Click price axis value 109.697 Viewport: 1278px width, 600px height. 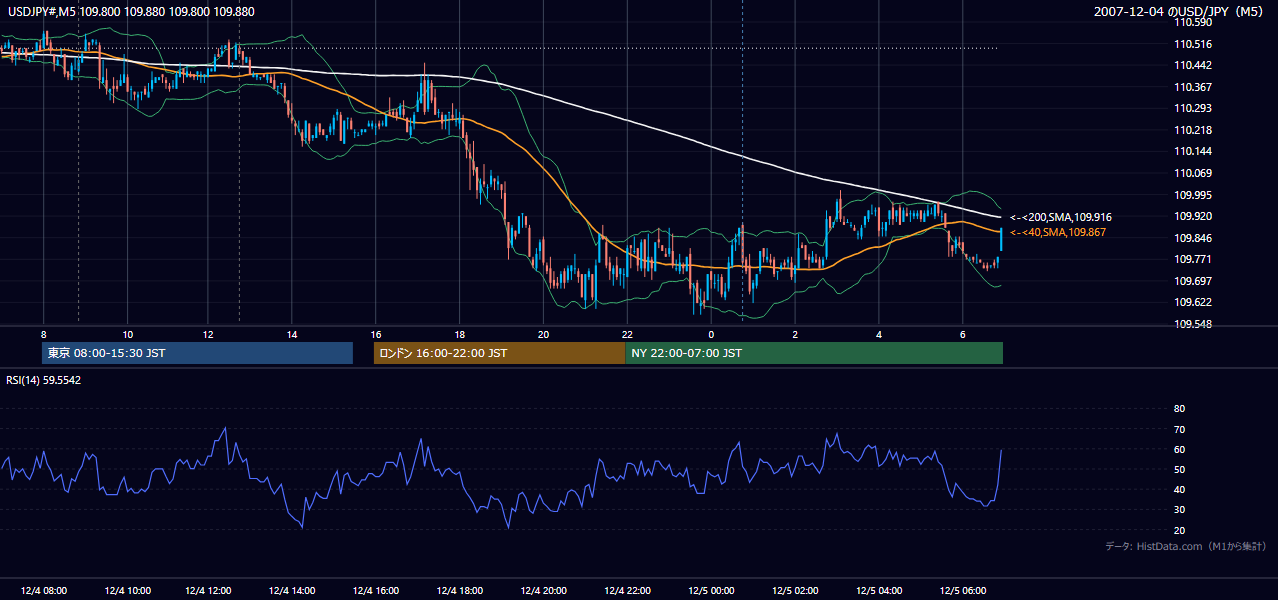click(x=1194, y=281)
